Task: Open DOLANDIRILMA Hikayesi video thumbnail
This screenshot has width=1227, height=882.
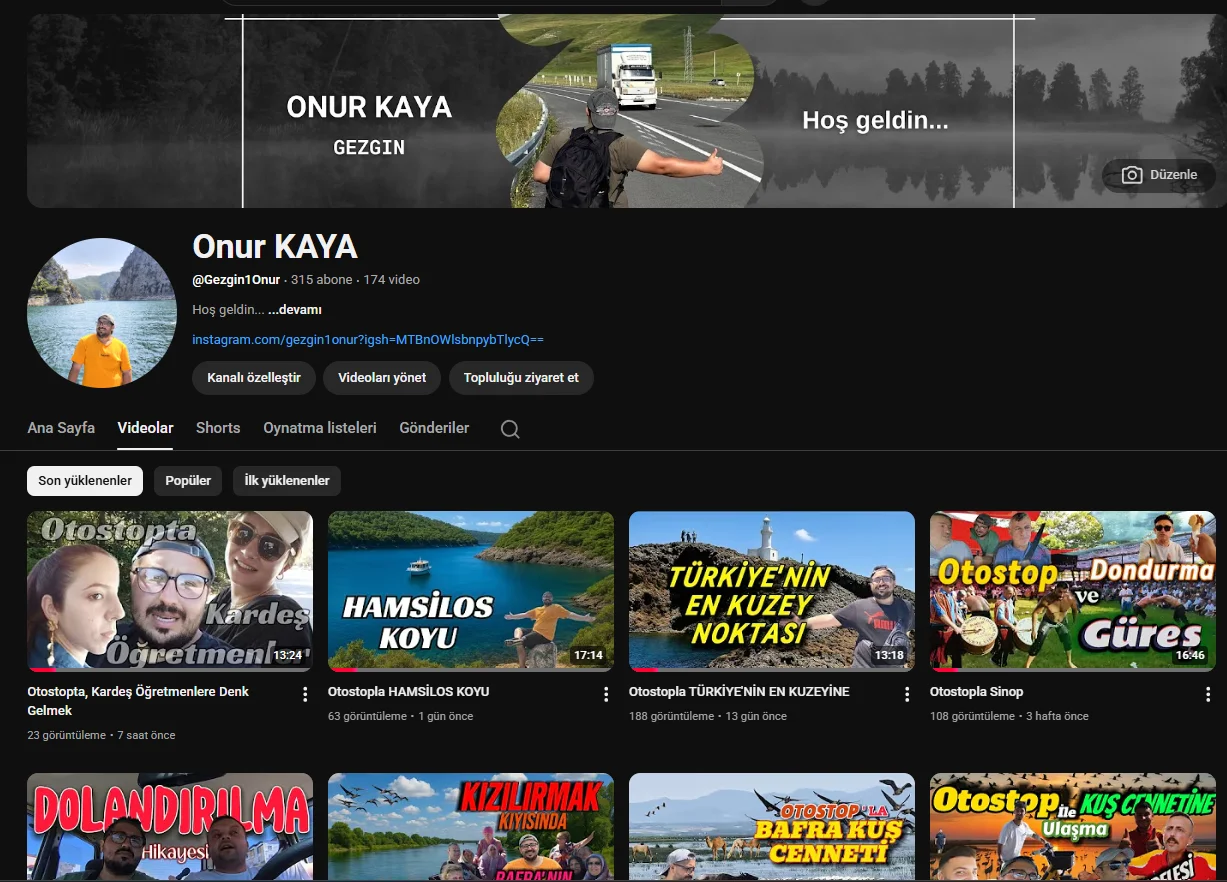Action: [170, 826]
